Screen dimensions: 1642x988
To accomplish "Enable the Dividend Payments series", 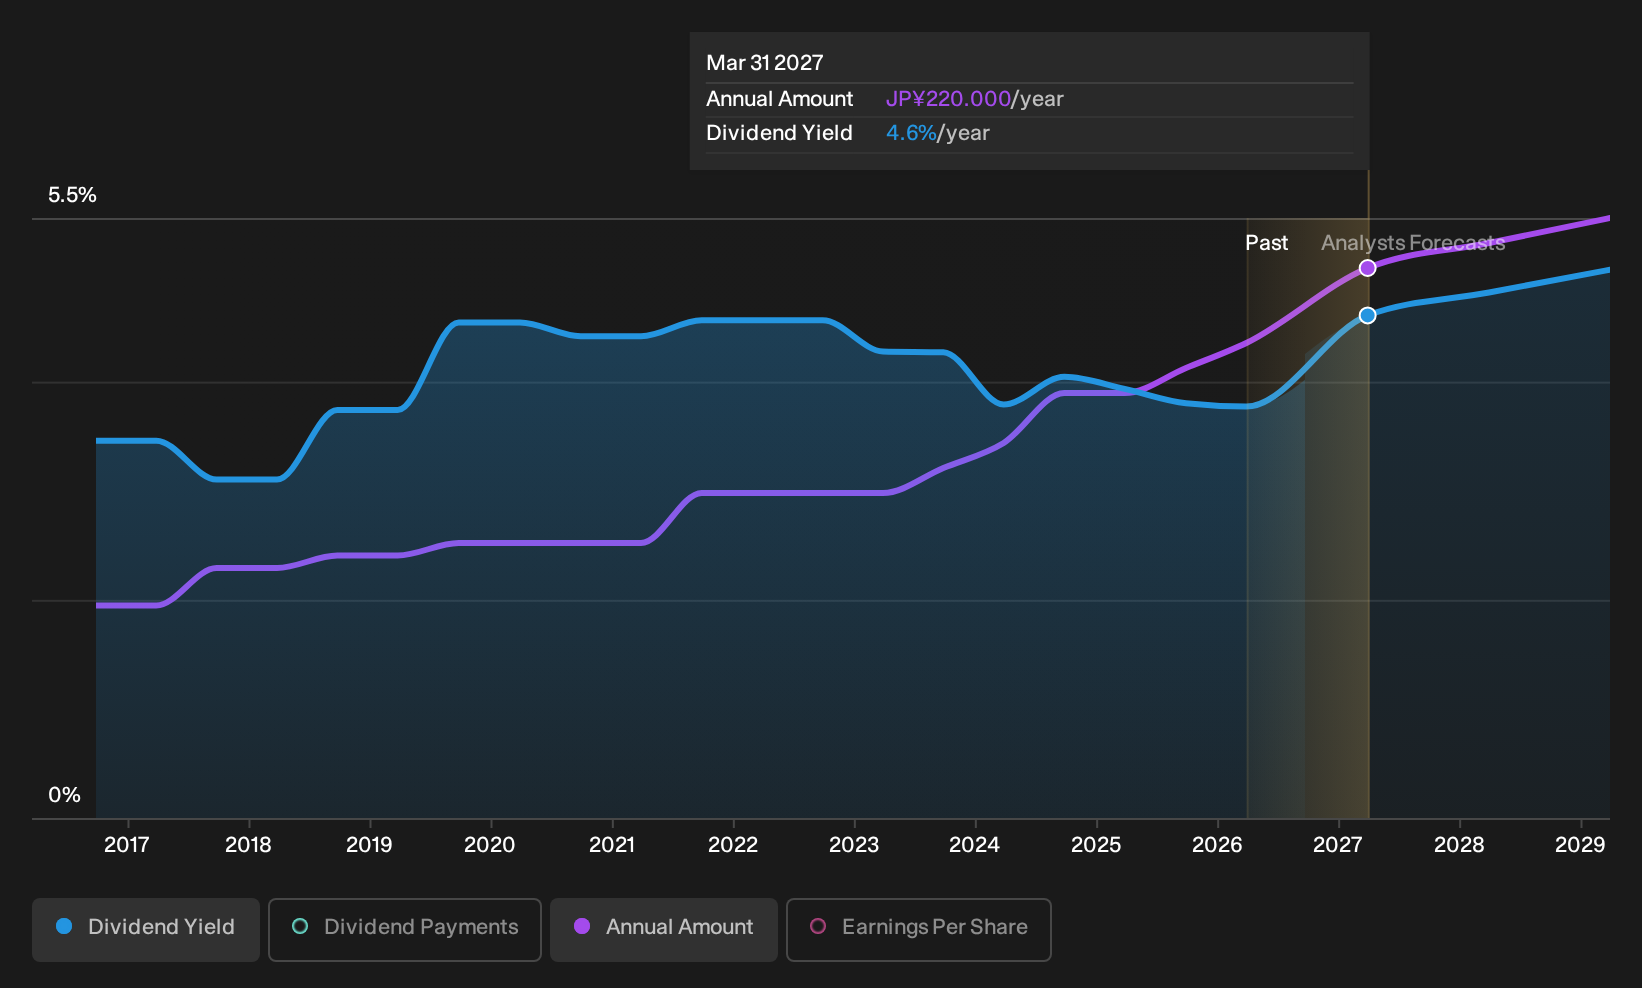I will [405, 930].
